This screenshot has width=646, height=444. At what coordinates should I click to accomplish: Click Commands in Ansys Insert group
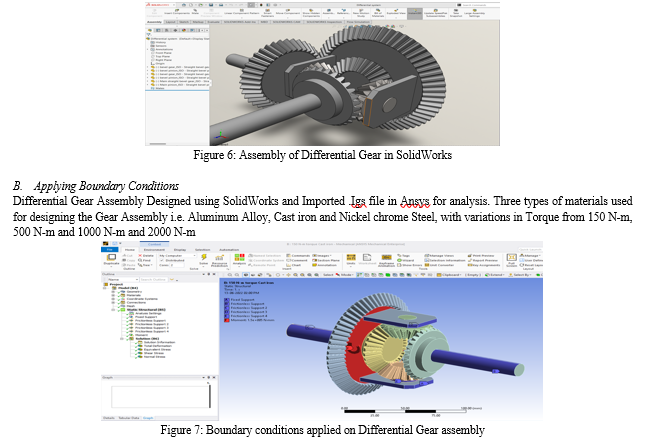299,255
